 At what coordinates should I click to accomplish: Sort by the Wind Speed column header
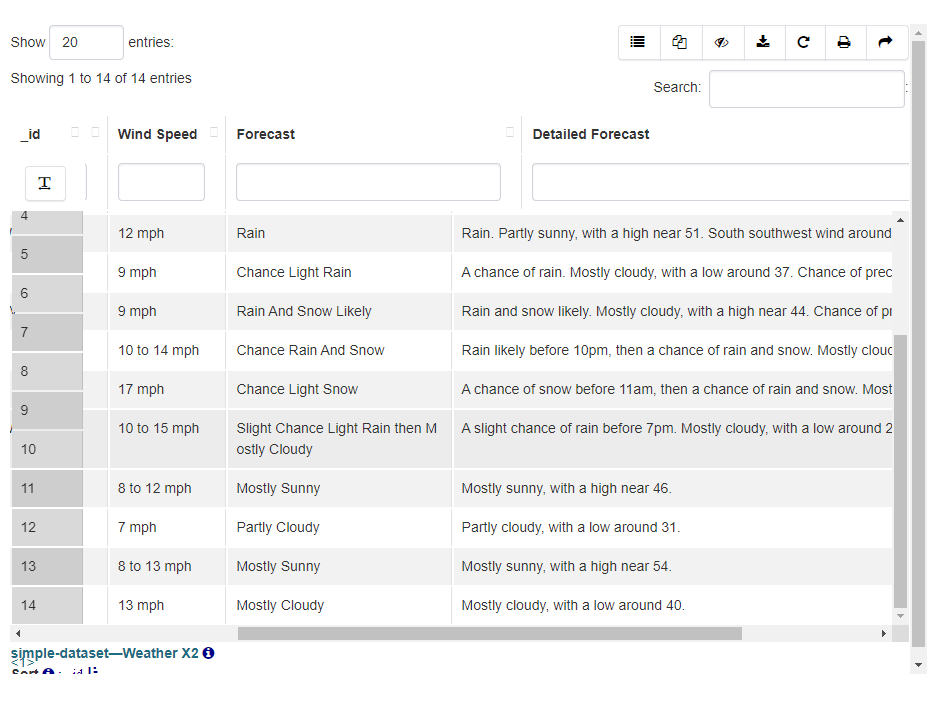tap(157, 135)
